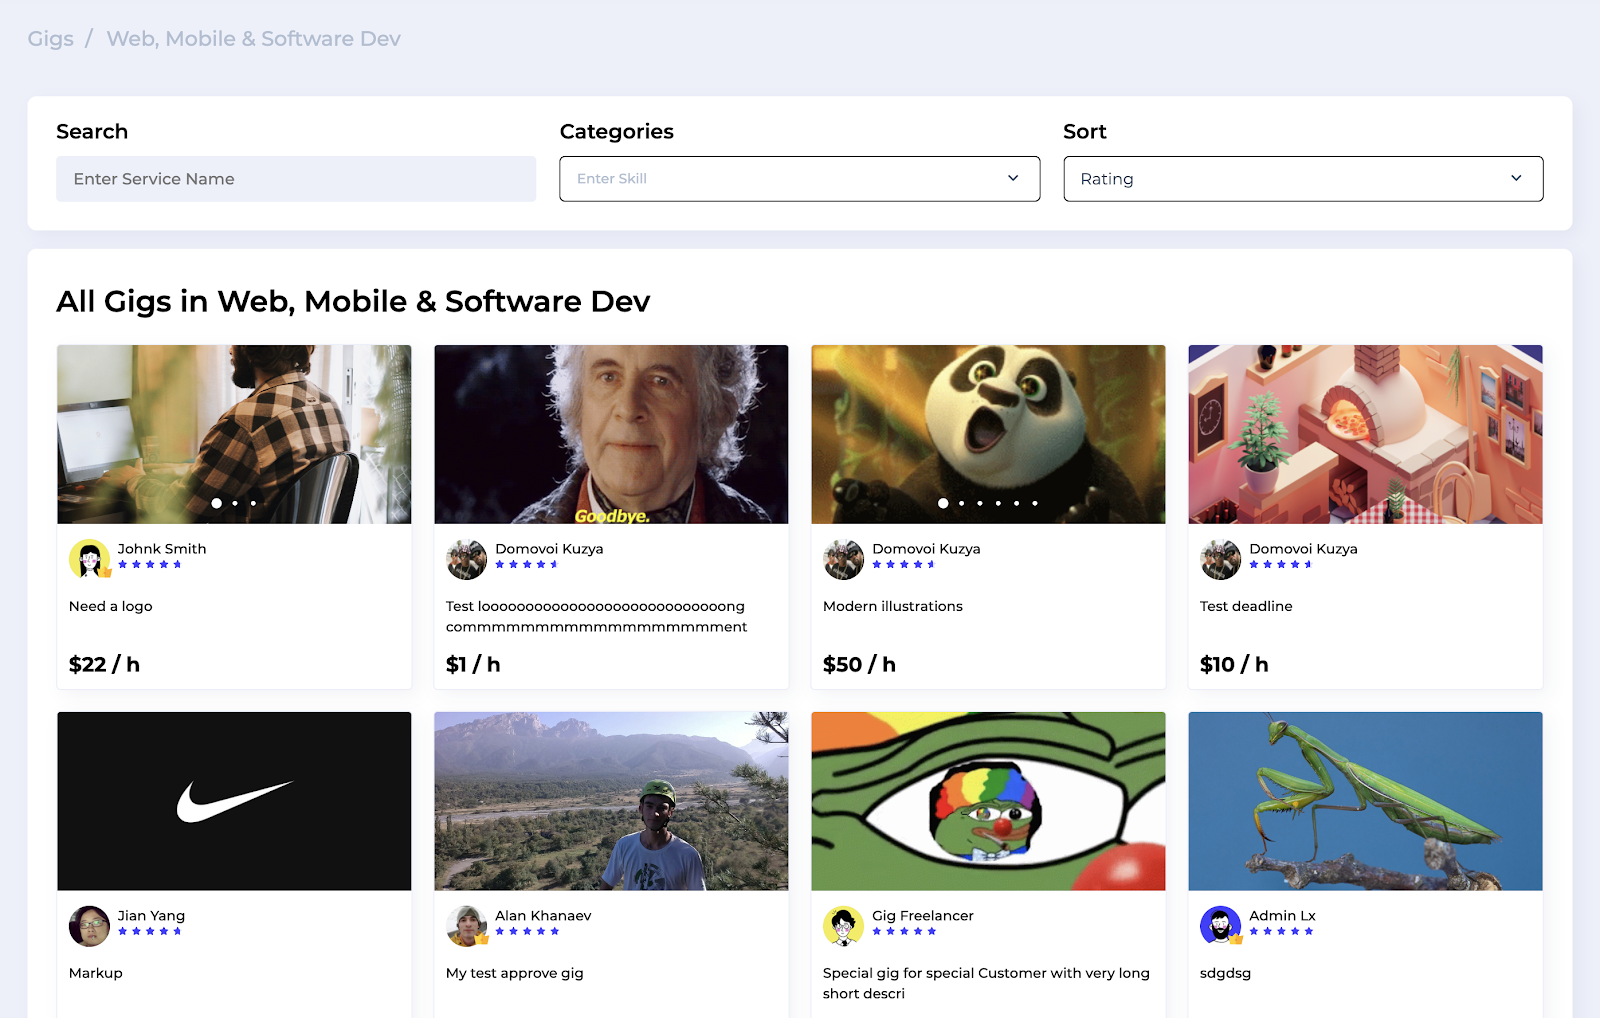This screenshot has height=1018, width=1600.
Task: Open the 'Goodbye' old man gig thumbnail
Action: tap(611, 434)
